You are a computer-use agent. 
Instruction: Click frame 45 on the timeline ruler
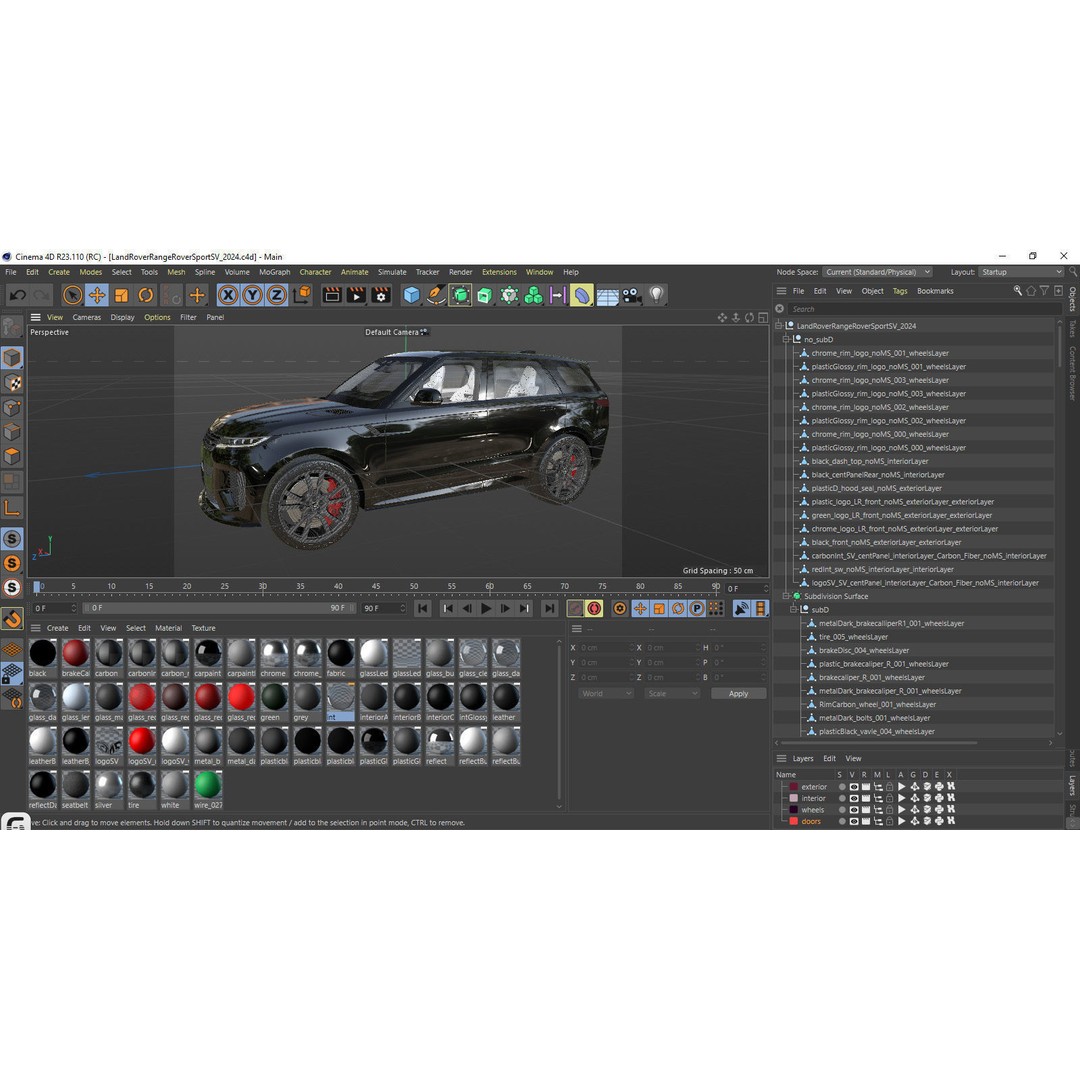[x=376, y=587]
